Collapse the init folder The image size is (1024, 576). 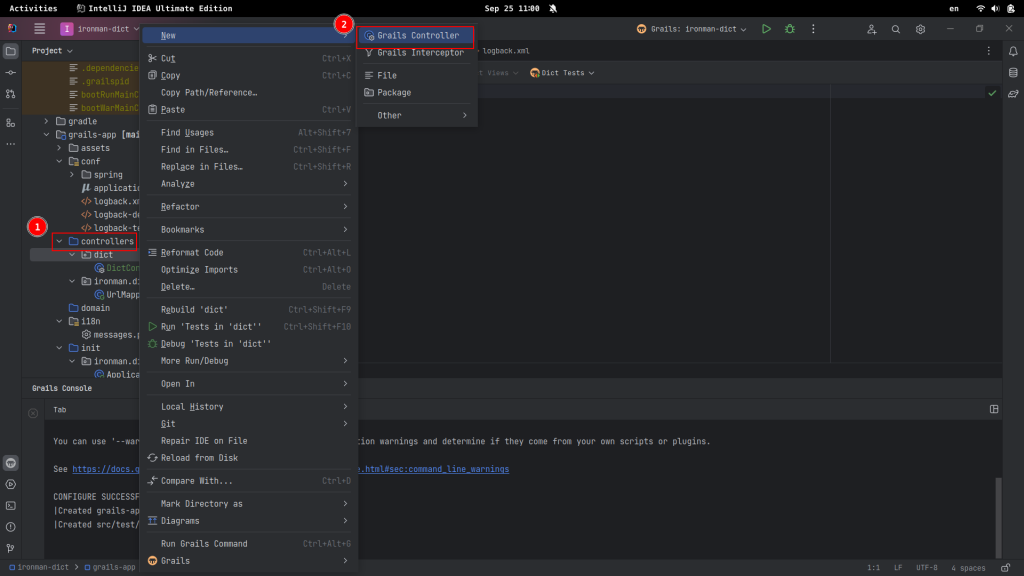(x=59, y=348)
